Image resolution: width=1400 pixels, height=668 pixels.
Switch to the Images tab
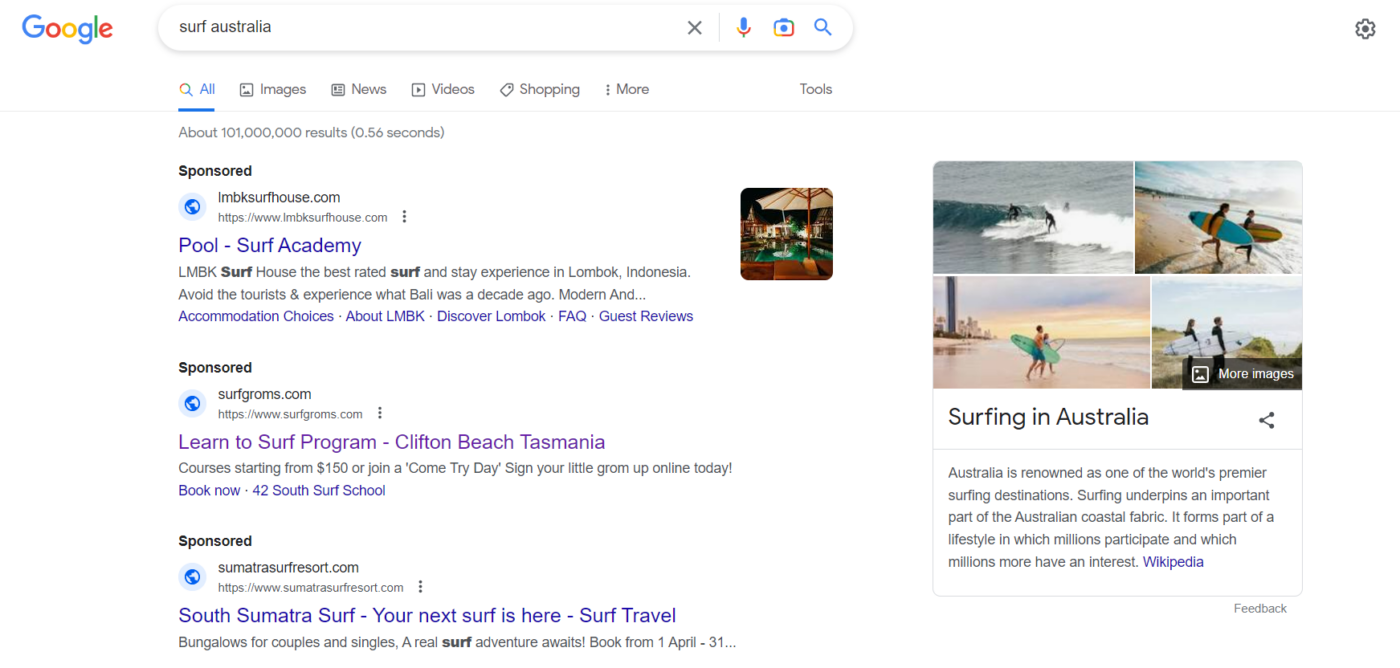(273, 89)
